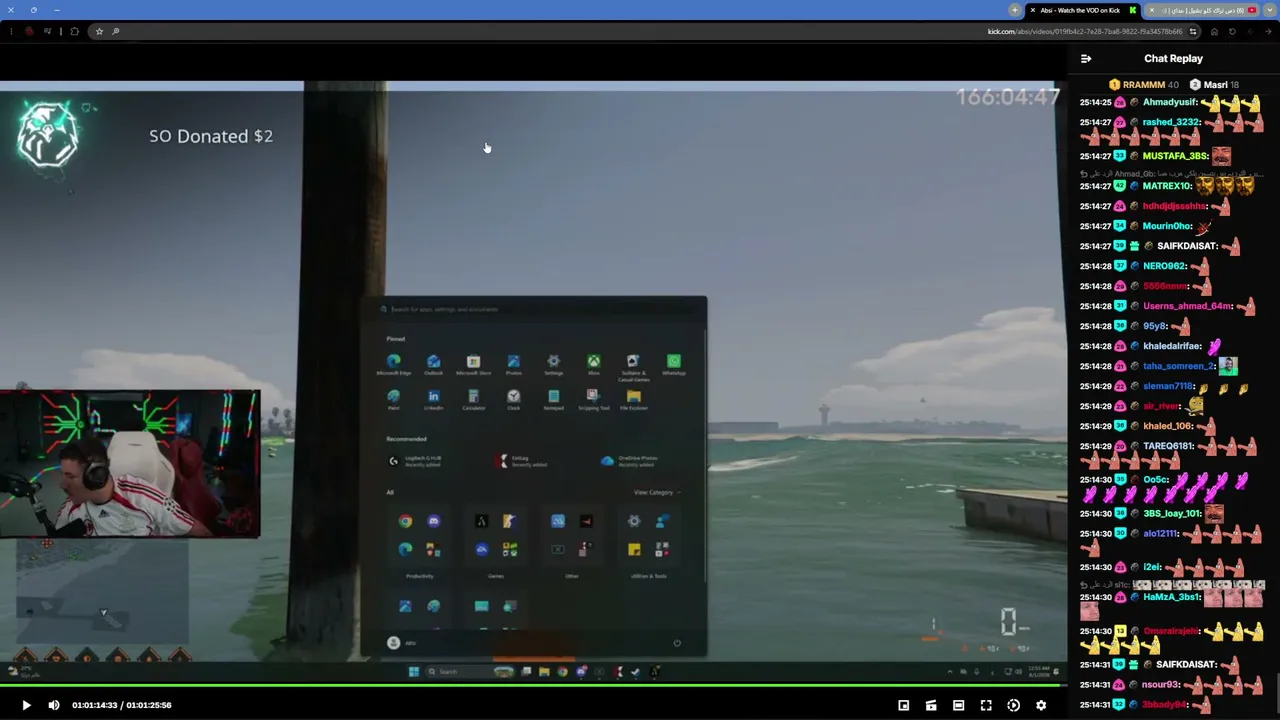This screenshot has height=720, width=1280.
Task: Click the magnifier zoom icon in toolbar
Action: point(116,32)
